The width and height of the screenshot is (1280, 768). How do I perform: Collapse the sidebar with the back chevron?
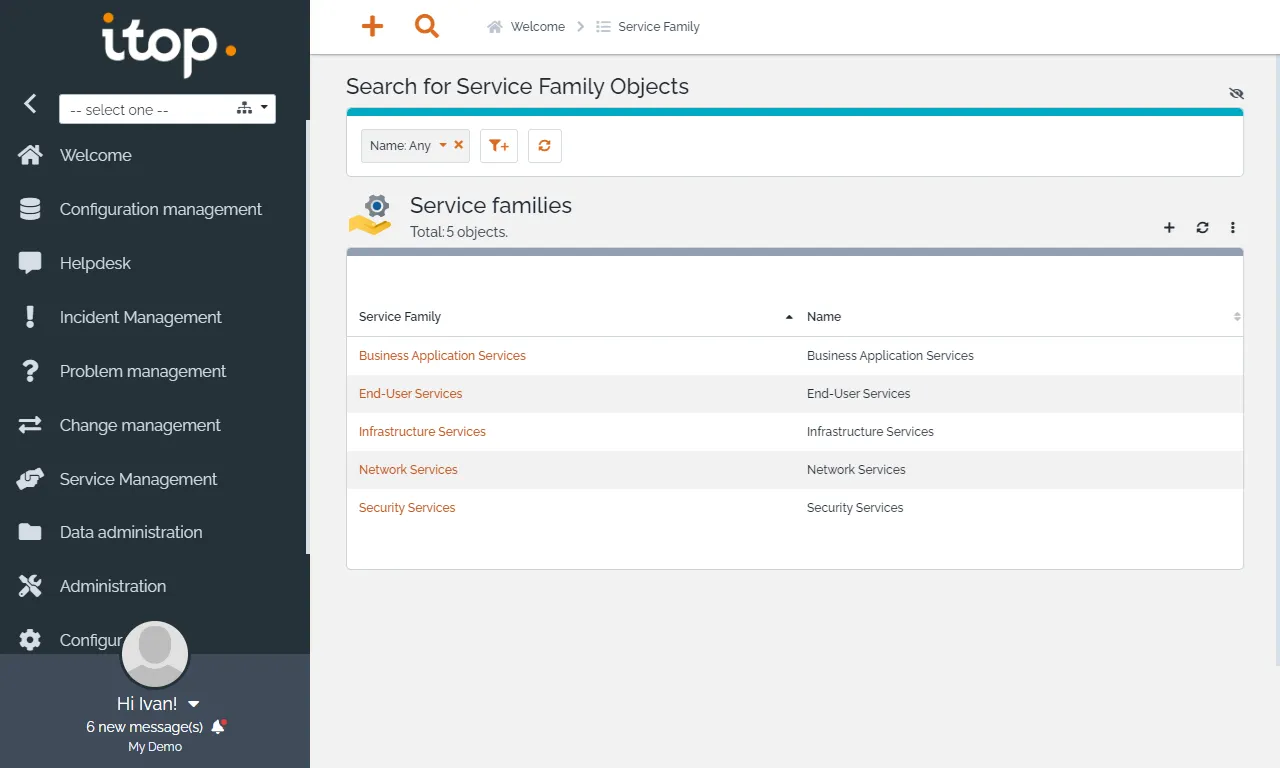(30, 103)
